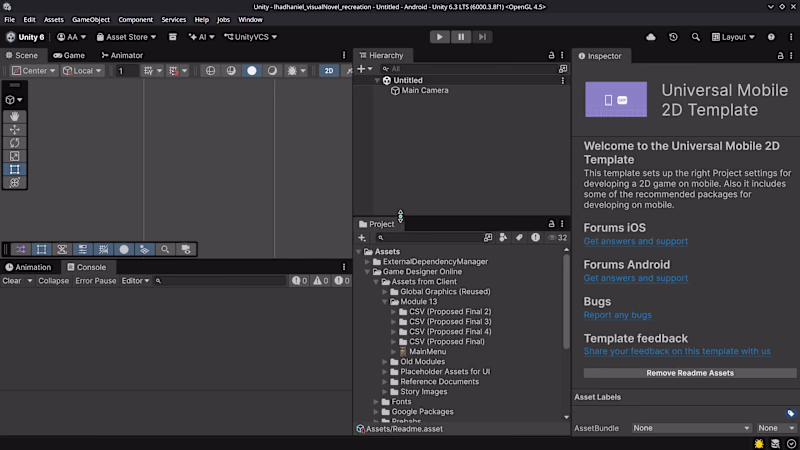Toggle scene lighting white circle button
Viewport: 800px width, 450px height.
coord(252,71)
